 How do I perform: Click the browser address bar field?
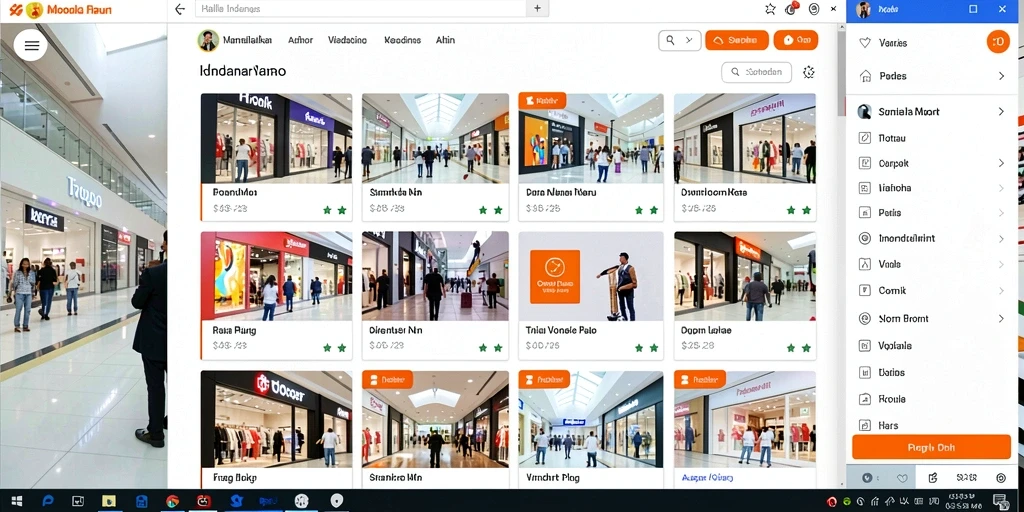pos(360,8)
